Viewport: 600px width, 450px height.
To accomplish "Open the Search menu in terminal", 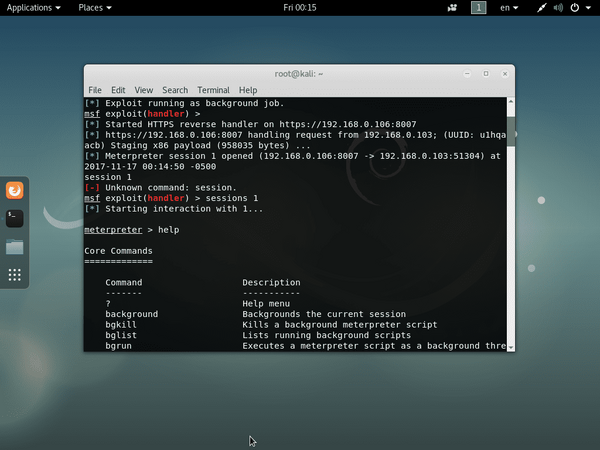I will [175, 90].
